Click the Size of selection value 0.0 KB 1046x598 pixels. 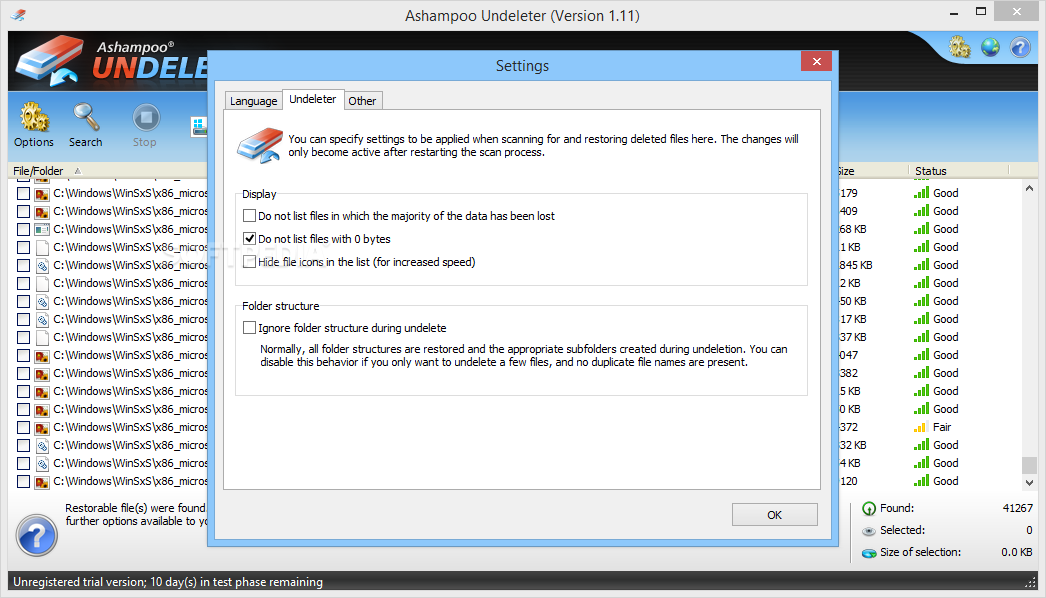pos(1017,552)
